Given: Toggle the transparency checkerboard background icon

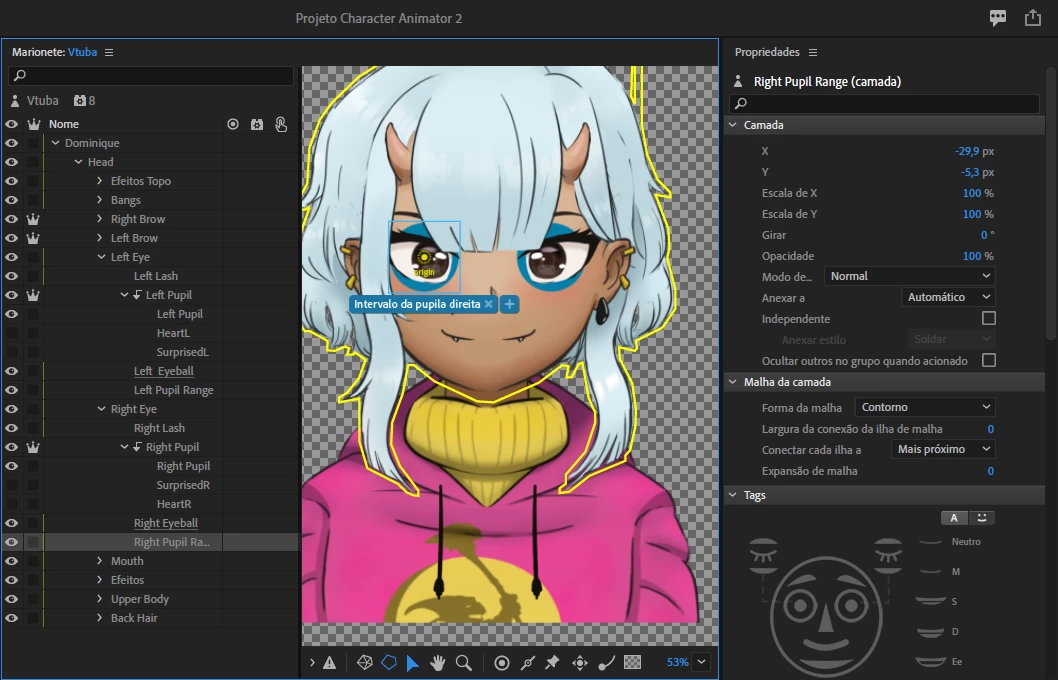Looking at the screenshot, I should coord(632,662).
